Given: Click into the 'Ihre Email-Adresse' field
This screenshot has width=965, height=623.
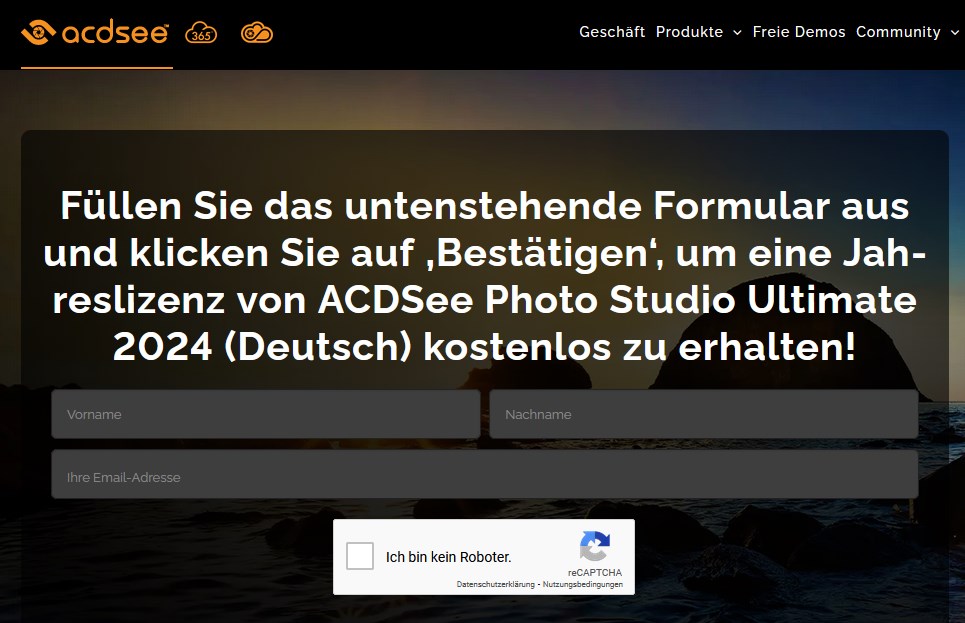Looking at the screenshot, I should [485, 474].
